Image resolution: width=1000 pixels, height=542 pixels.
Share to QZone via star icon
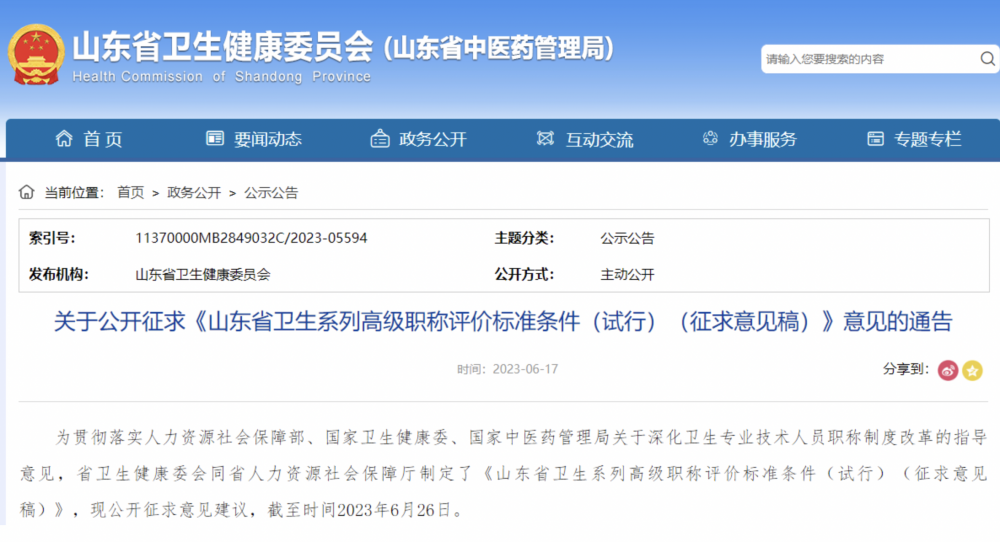[972, 370]
